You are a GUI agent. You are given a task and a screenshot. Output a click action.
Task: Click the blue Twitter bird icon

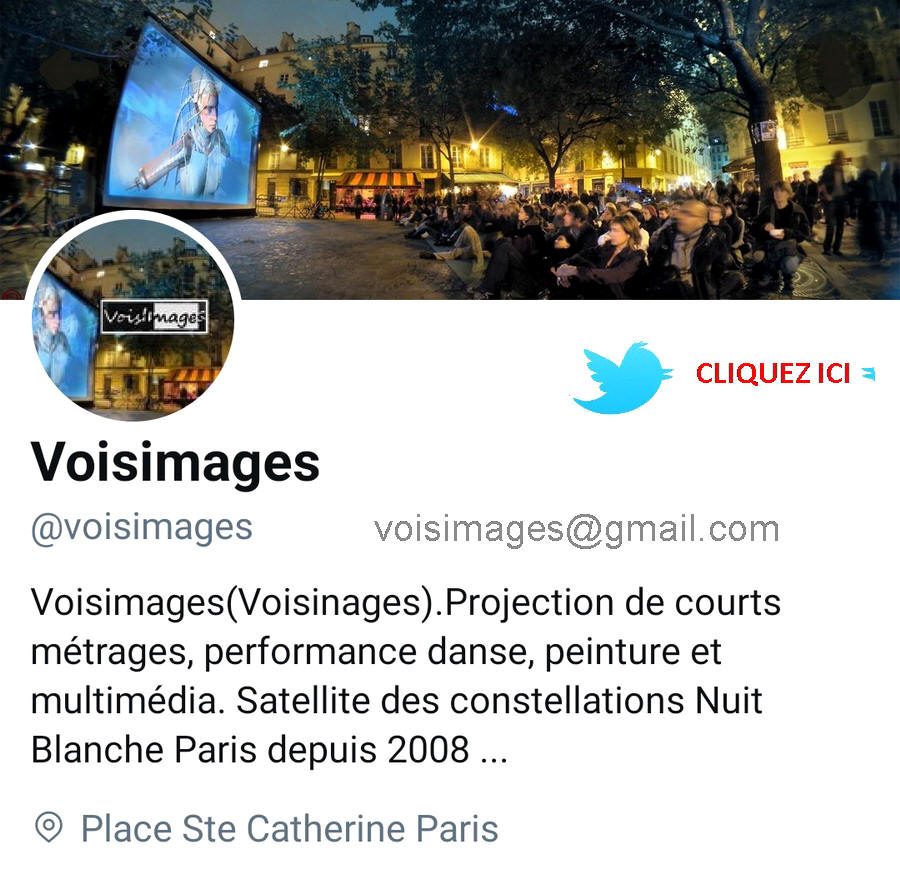[623, 378]
